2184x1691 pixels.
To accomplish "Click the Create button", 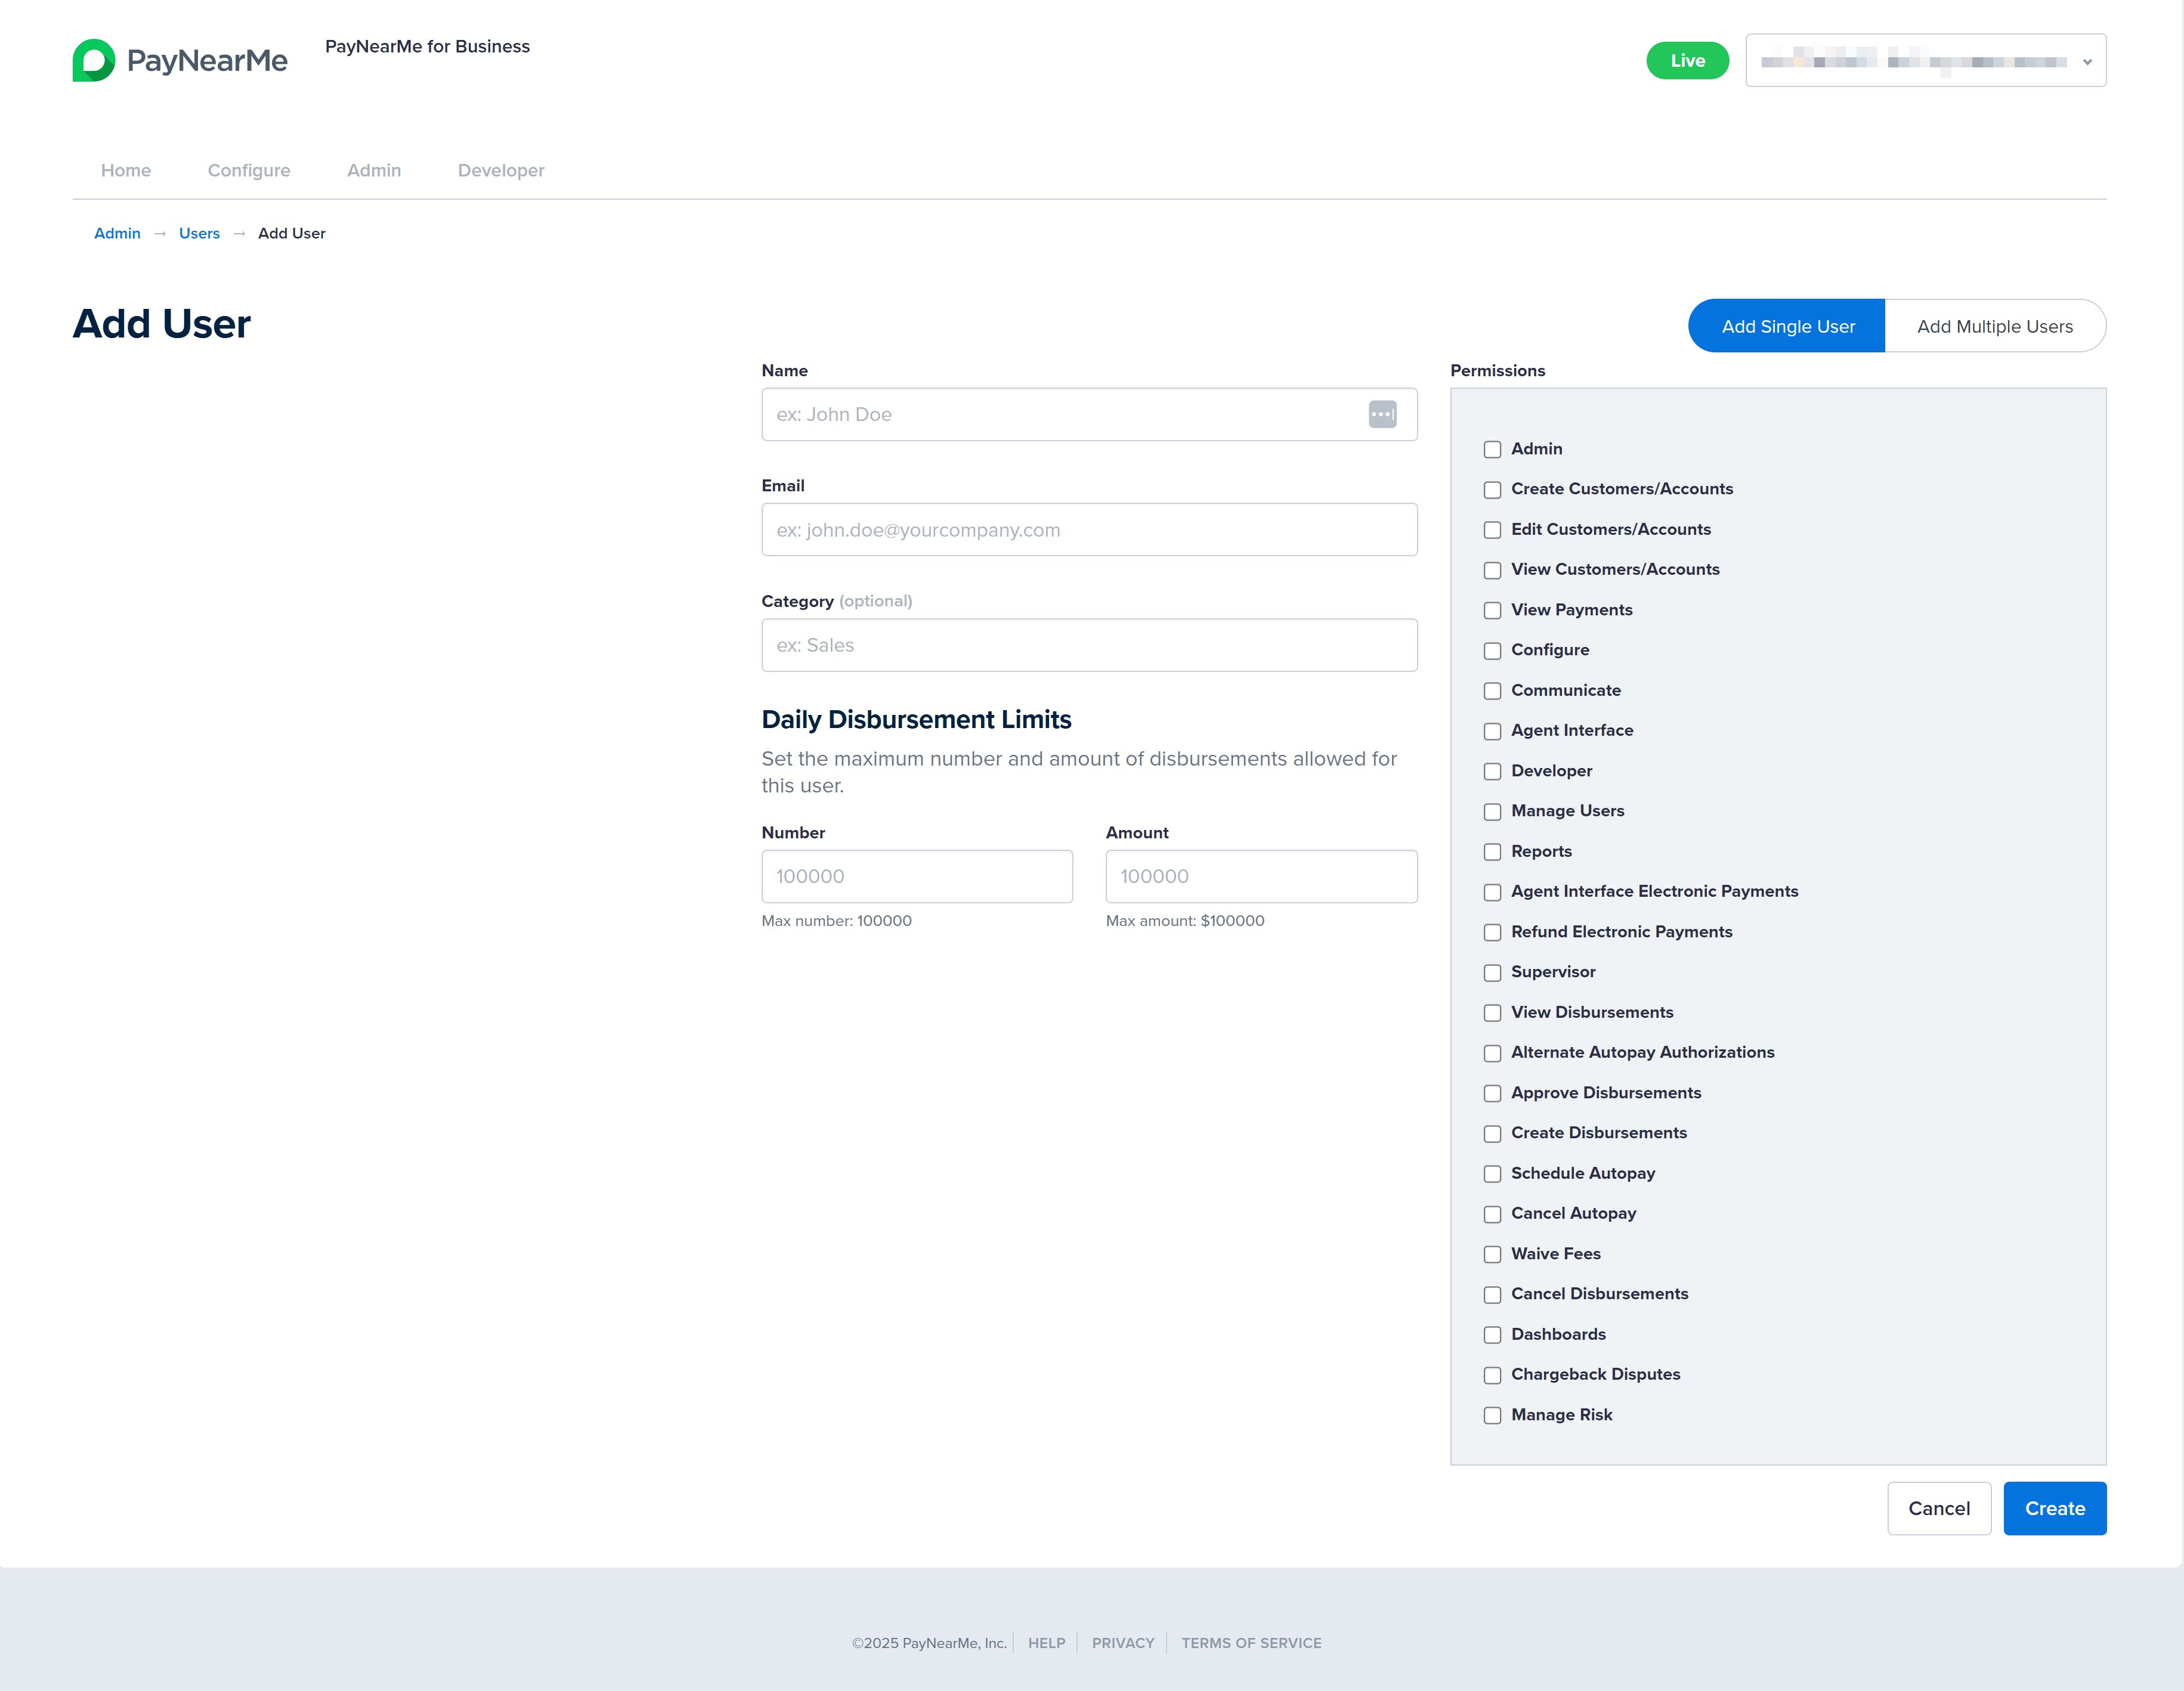I will 2054,1508.
